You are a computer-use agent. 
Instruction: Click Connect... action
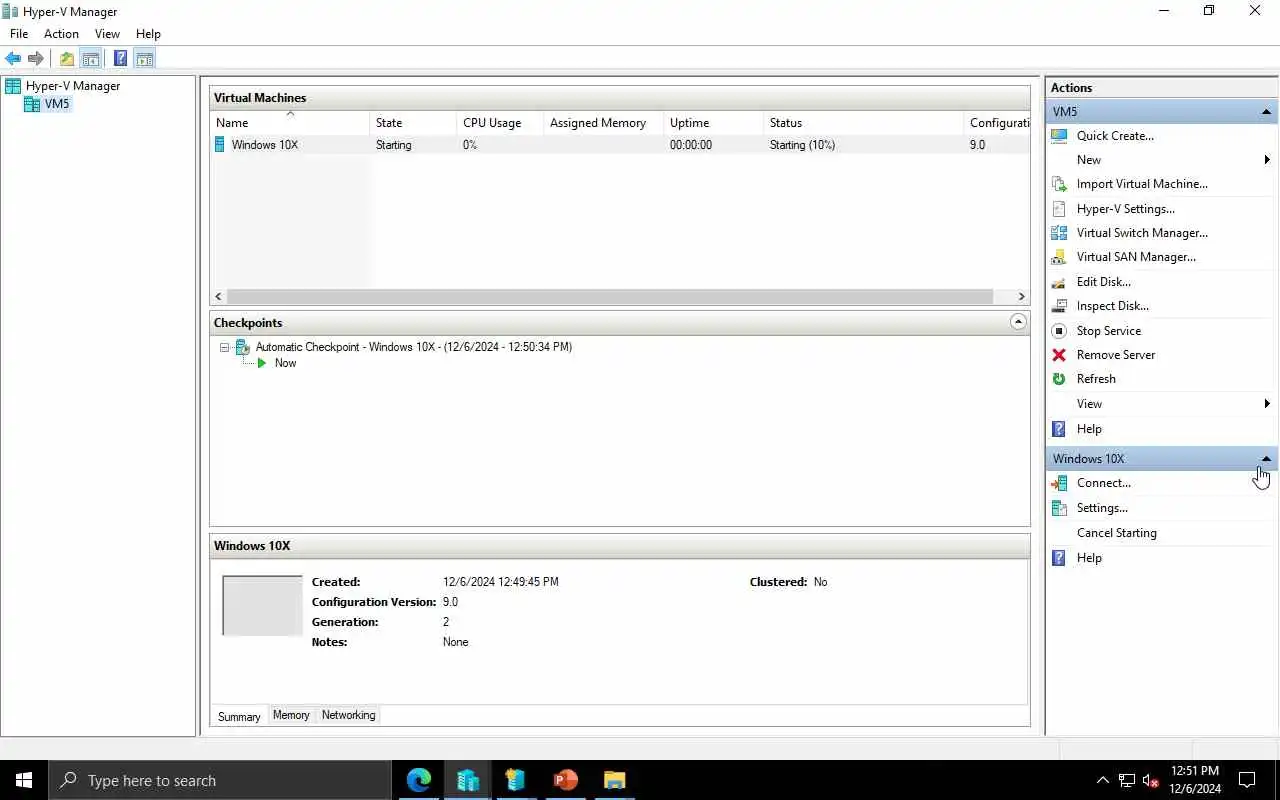pyautogui.click(x=1104, y=483)
